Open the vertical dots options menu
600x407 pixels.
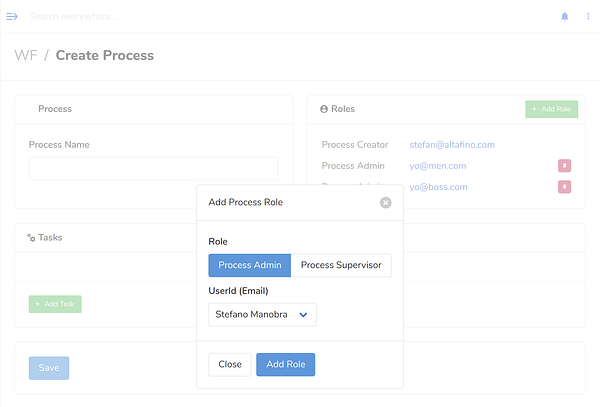pos(588,17)
